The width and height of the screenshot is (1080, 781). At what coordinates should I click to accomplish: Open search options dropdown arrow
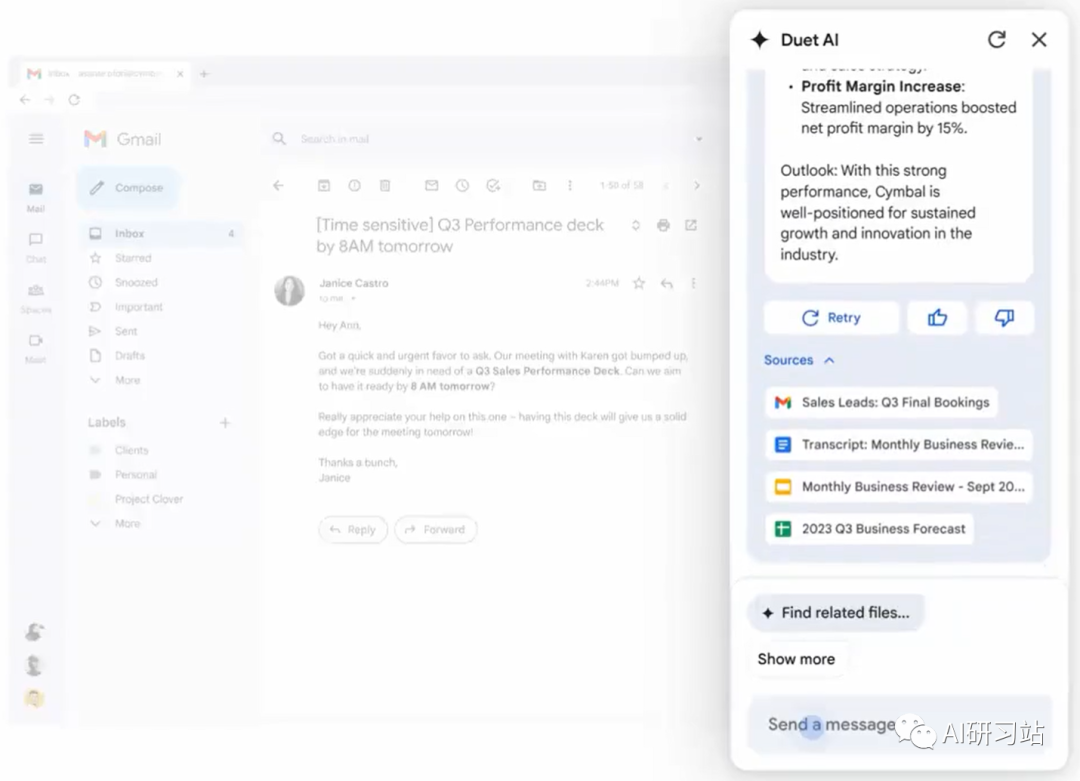point(698,139)
